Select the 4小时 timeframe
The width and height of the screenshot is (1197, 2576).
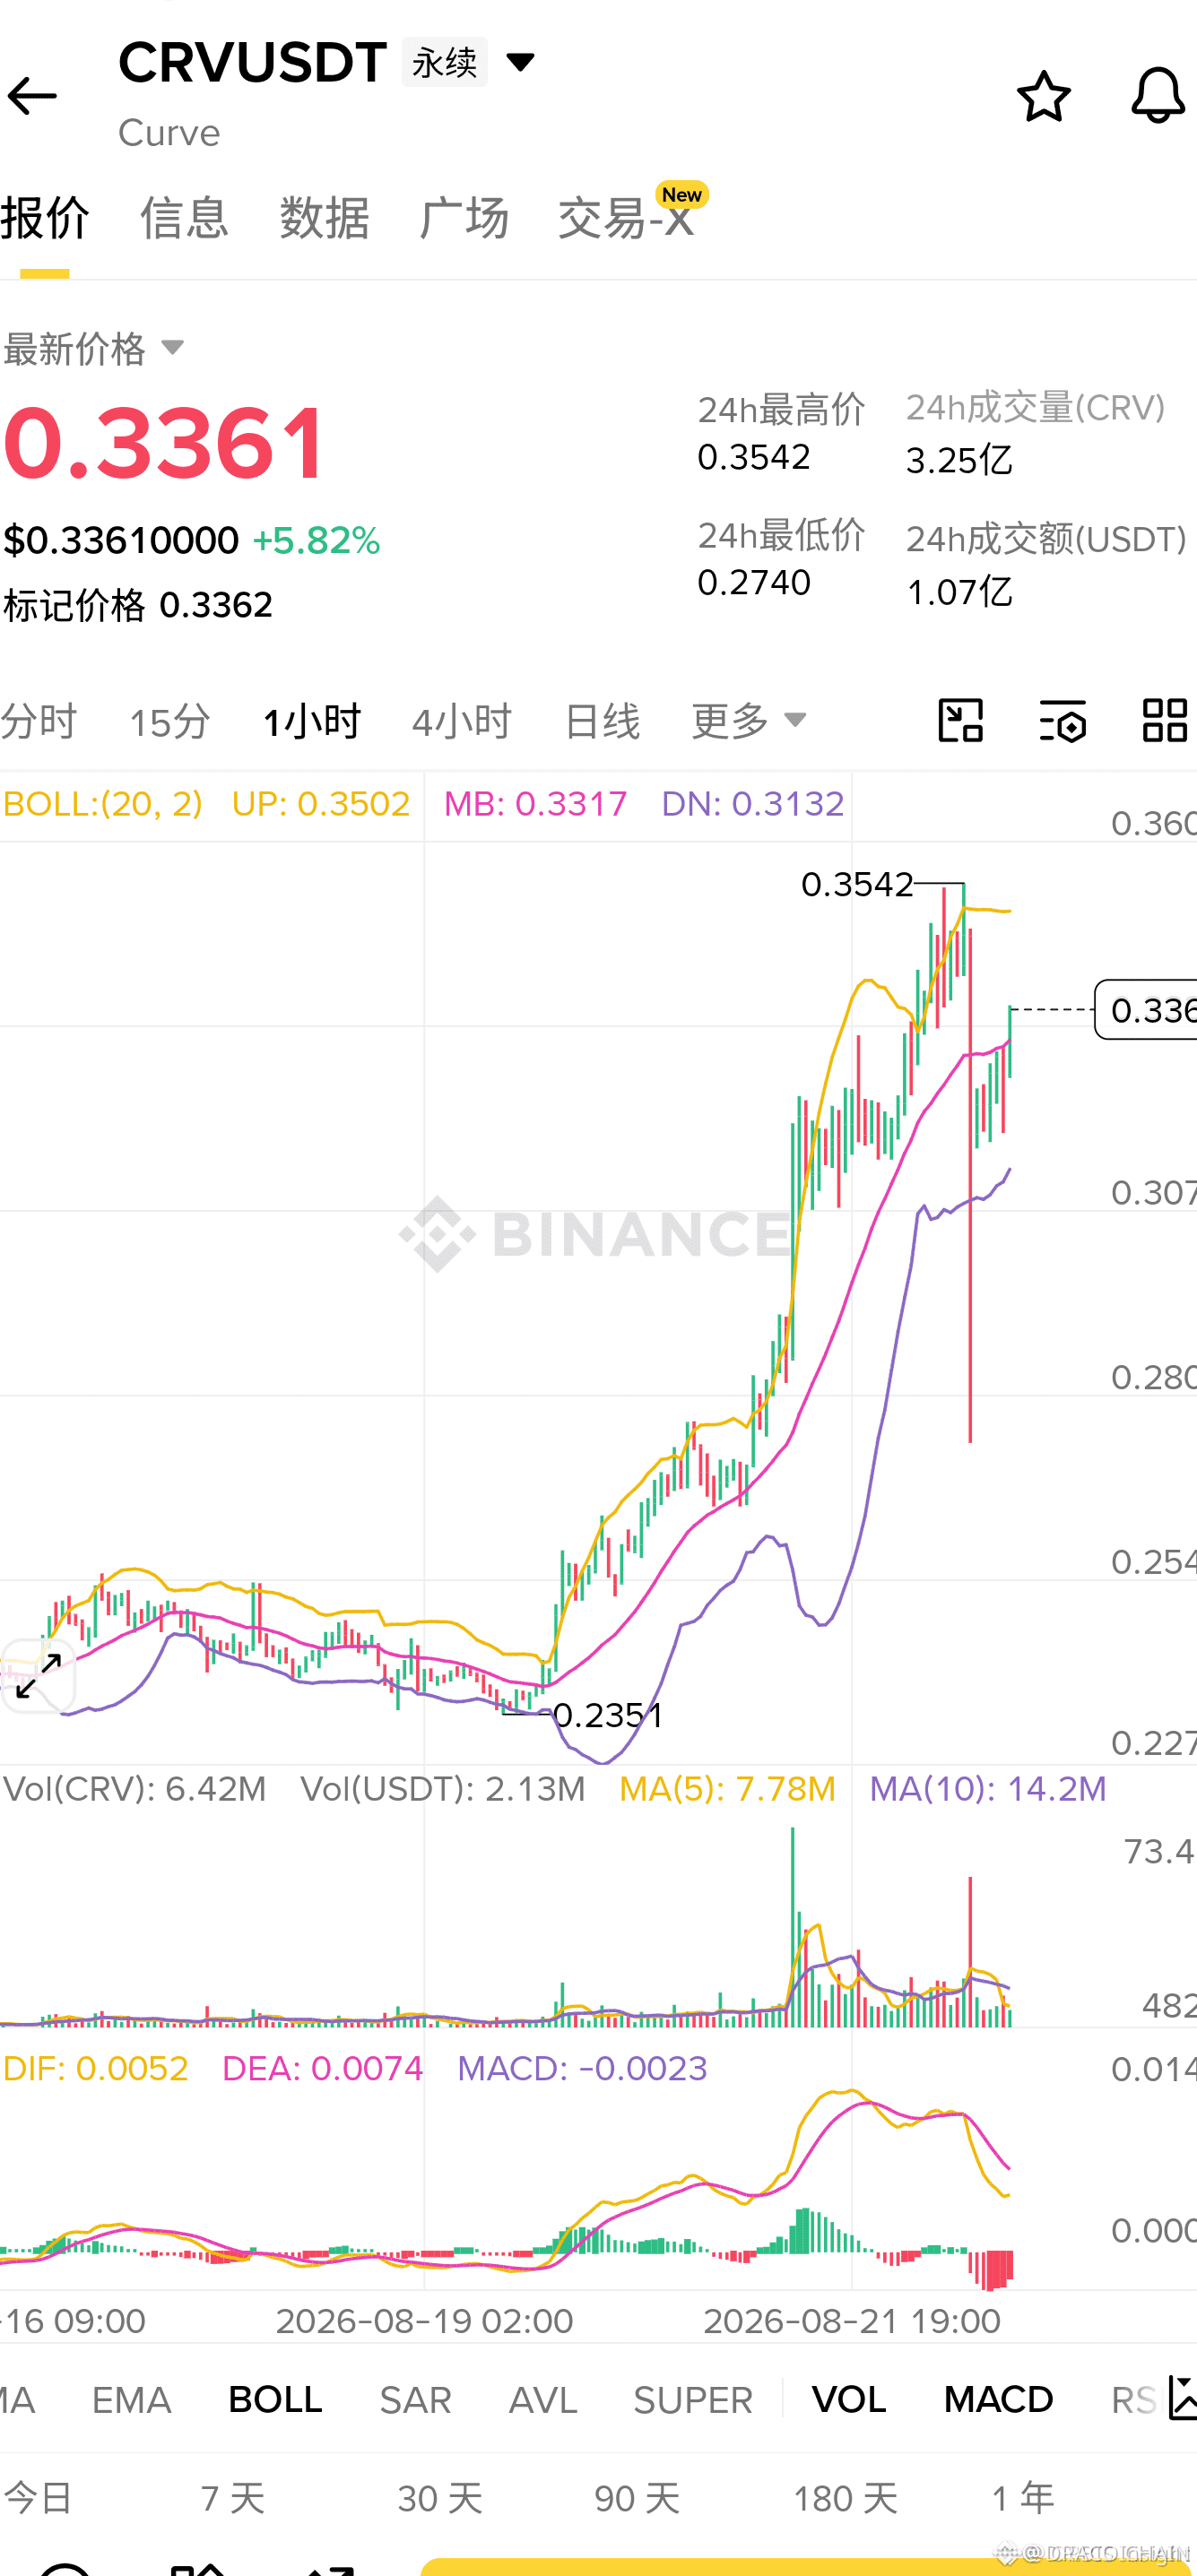[462, 720]
